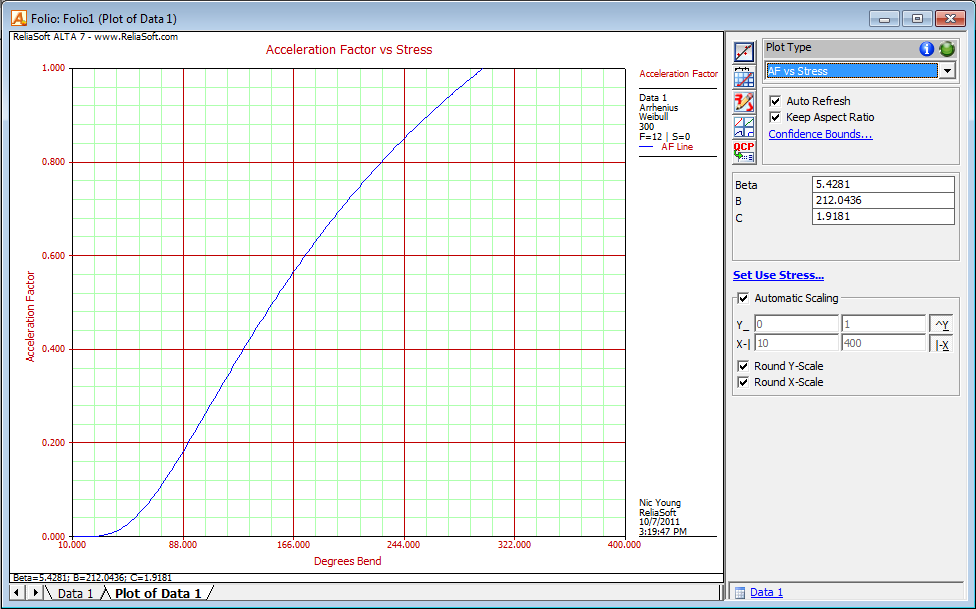This screenshot has width=976, height=609.
Task: Uncheck Automatic Scaling
Action: (743, 298)
